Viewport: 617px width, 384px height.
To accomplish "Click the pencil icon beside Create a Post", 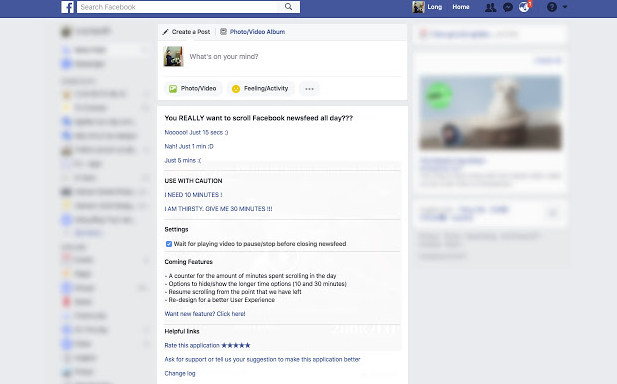I will [166, 32].
